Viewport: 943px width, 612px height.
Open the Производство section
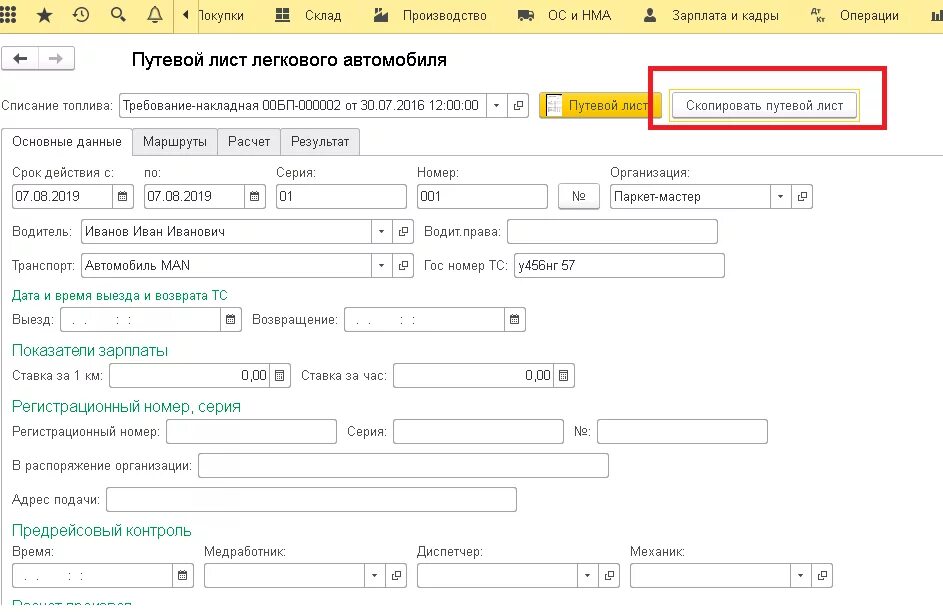point(429,16)
